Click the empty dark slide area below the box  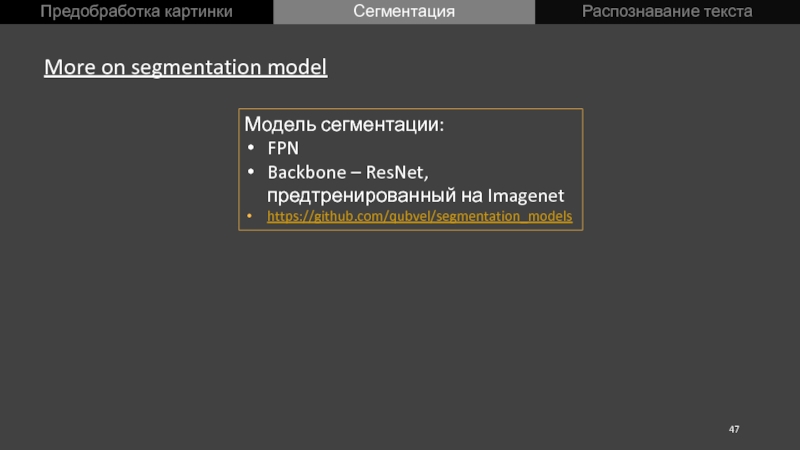400,332
